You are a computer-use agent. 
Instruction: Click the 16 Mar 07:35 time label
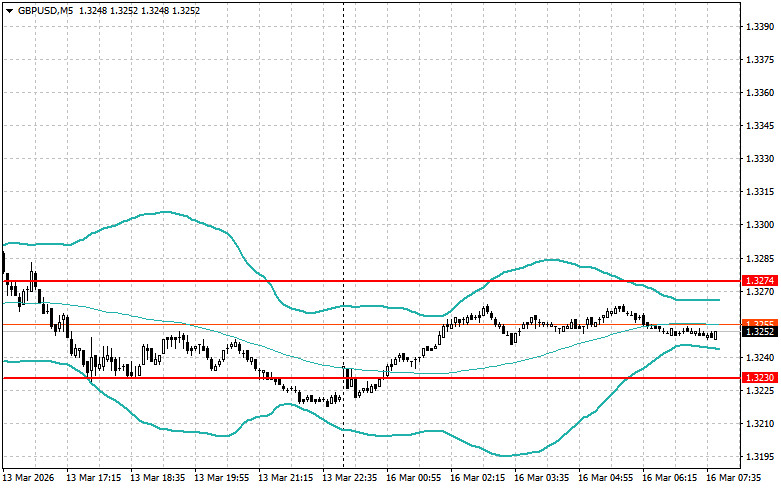pyautogui.click(x=733, y=478)
